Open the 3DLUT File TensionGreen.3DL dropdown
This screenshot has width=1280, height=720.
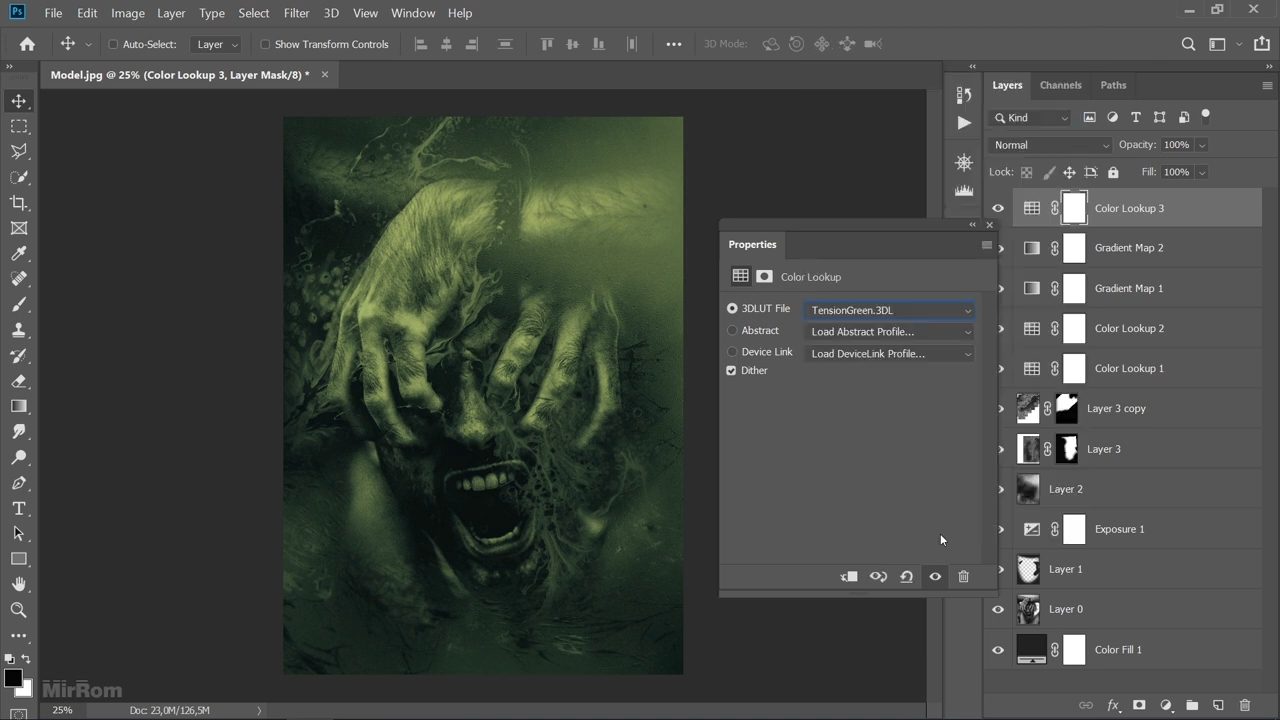coord(889,310)
